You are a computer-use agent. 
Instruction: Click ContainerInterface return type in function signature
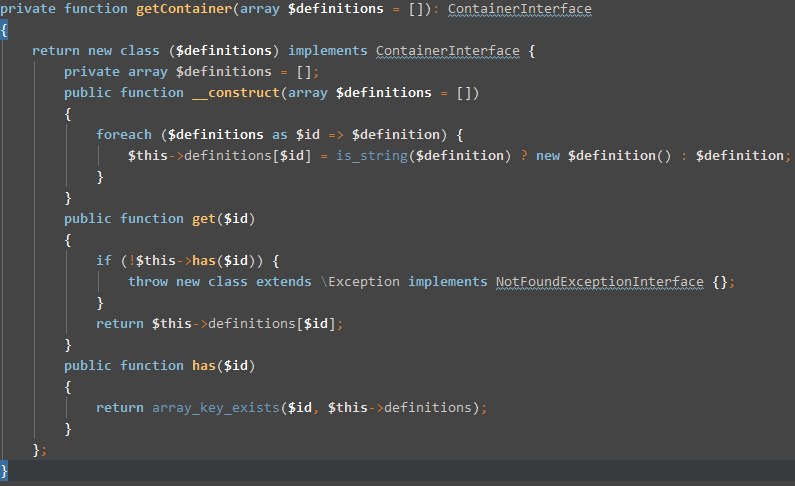520,9
